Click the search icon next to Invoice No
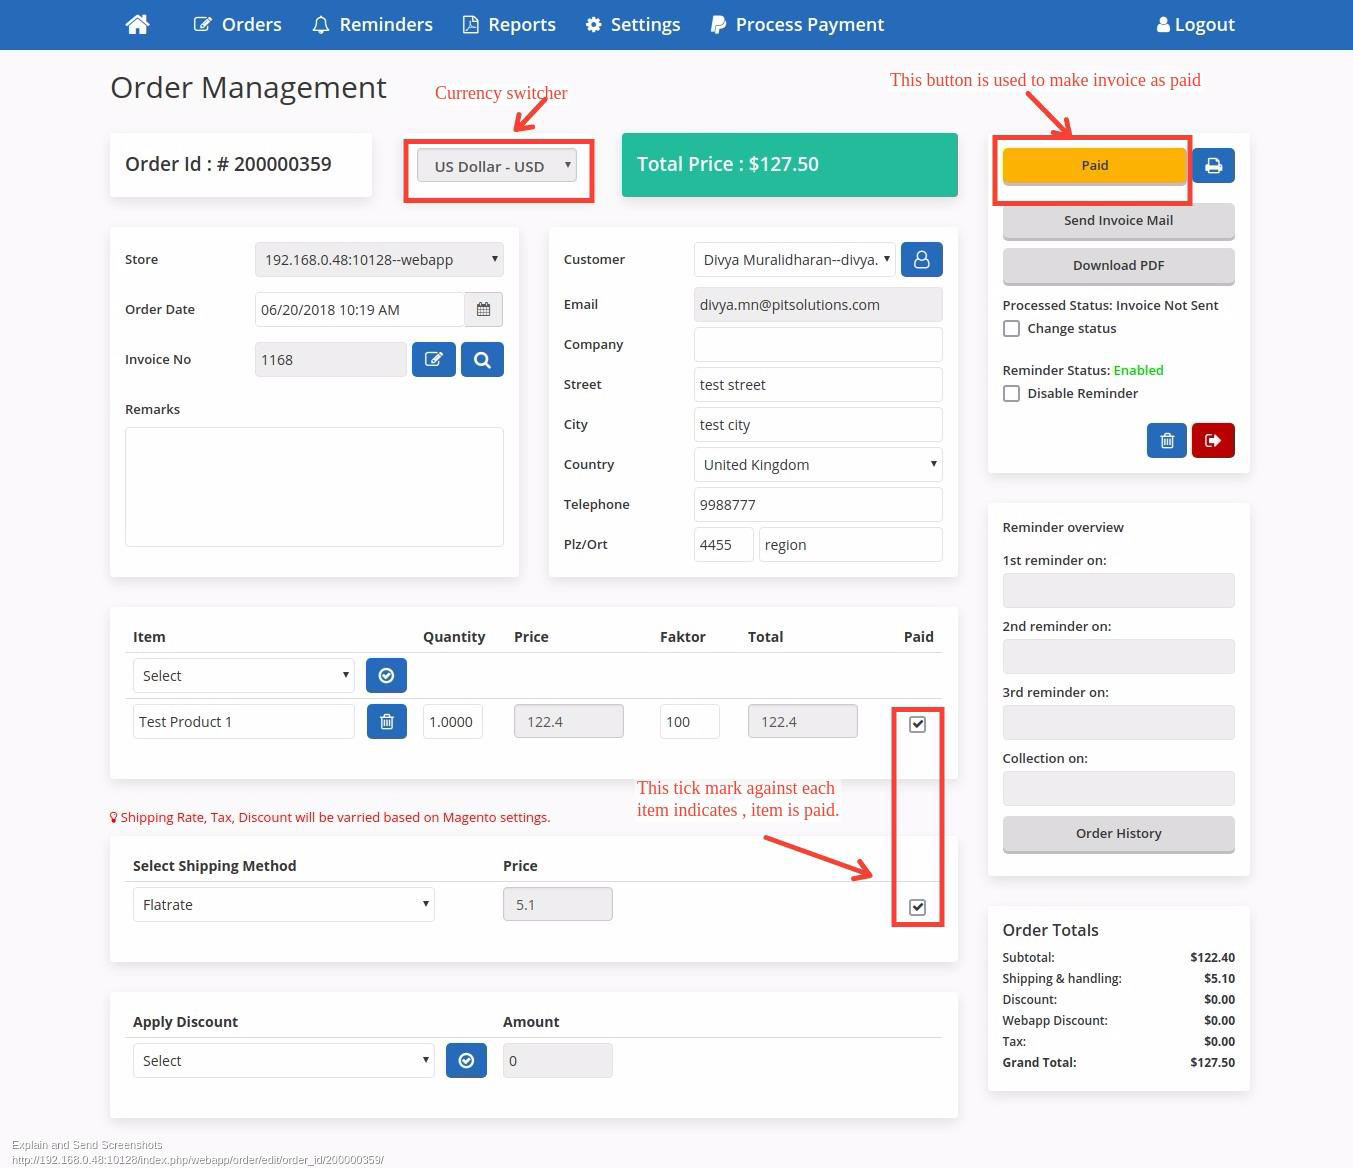This screenshot has width=1353, height=1168. (x=482, y=360)
